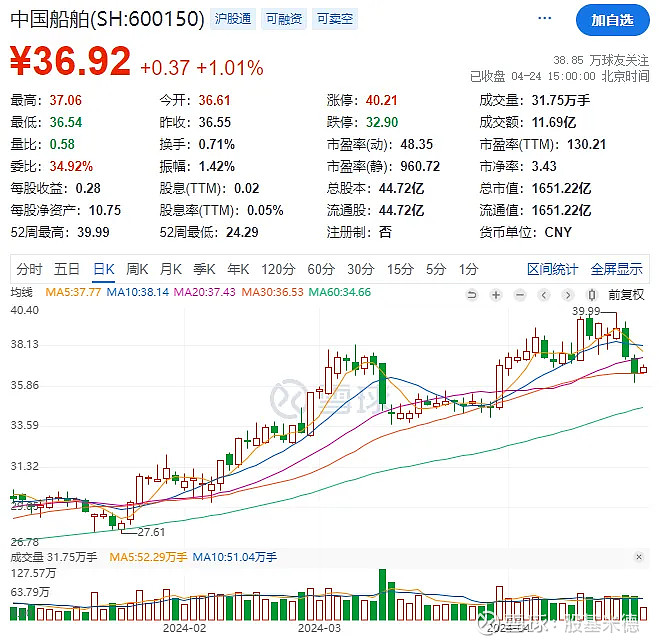Pan chart right with right arrow icon
The width and height of the screenshot is (659, 644).
[x=568, y=295]
